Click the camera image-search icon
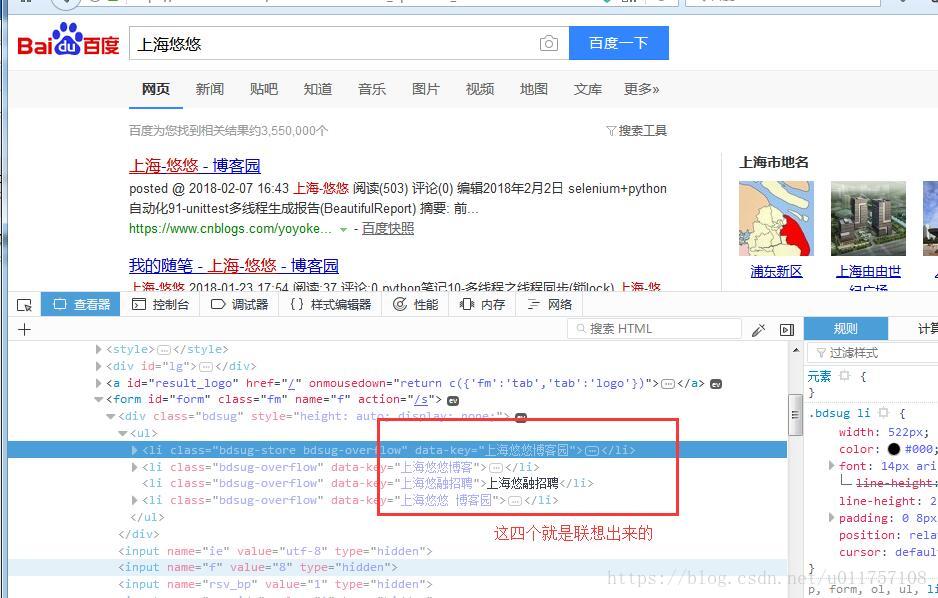 [x=549, y=43]
